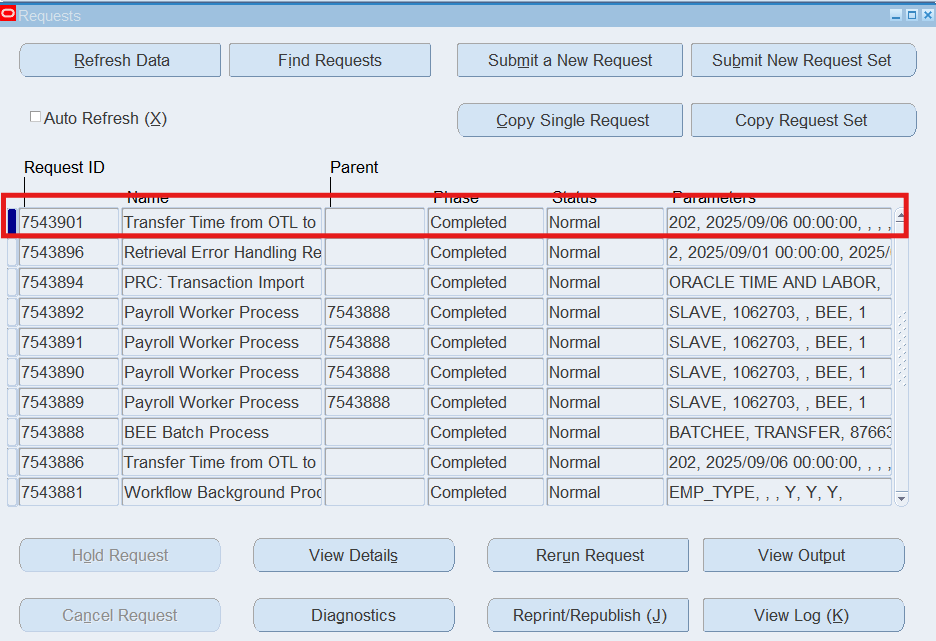
Task: Click Submit New Request Set button
Action: (x=802, y=60)
